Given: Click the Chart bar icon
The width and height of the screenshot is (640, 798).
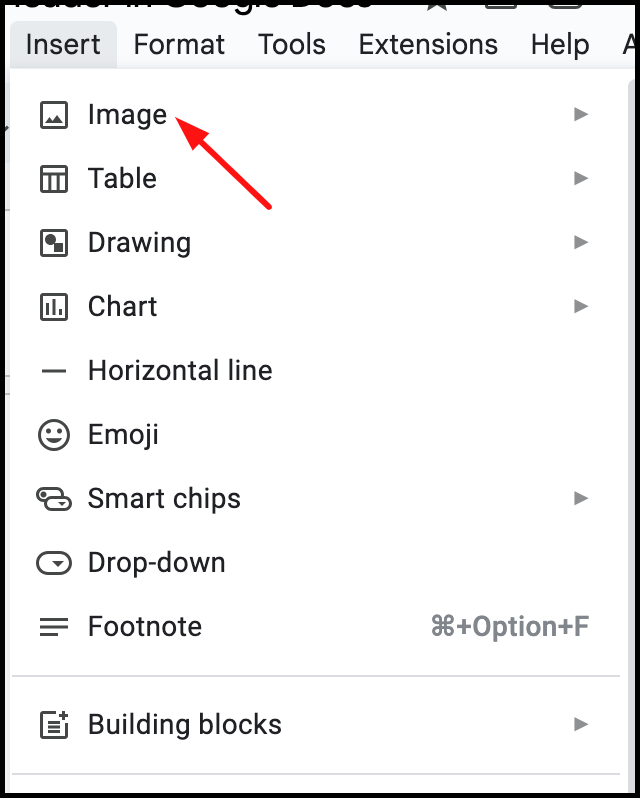Looking at the screenshot, I should pyautogui.click(x=53, y=307).
